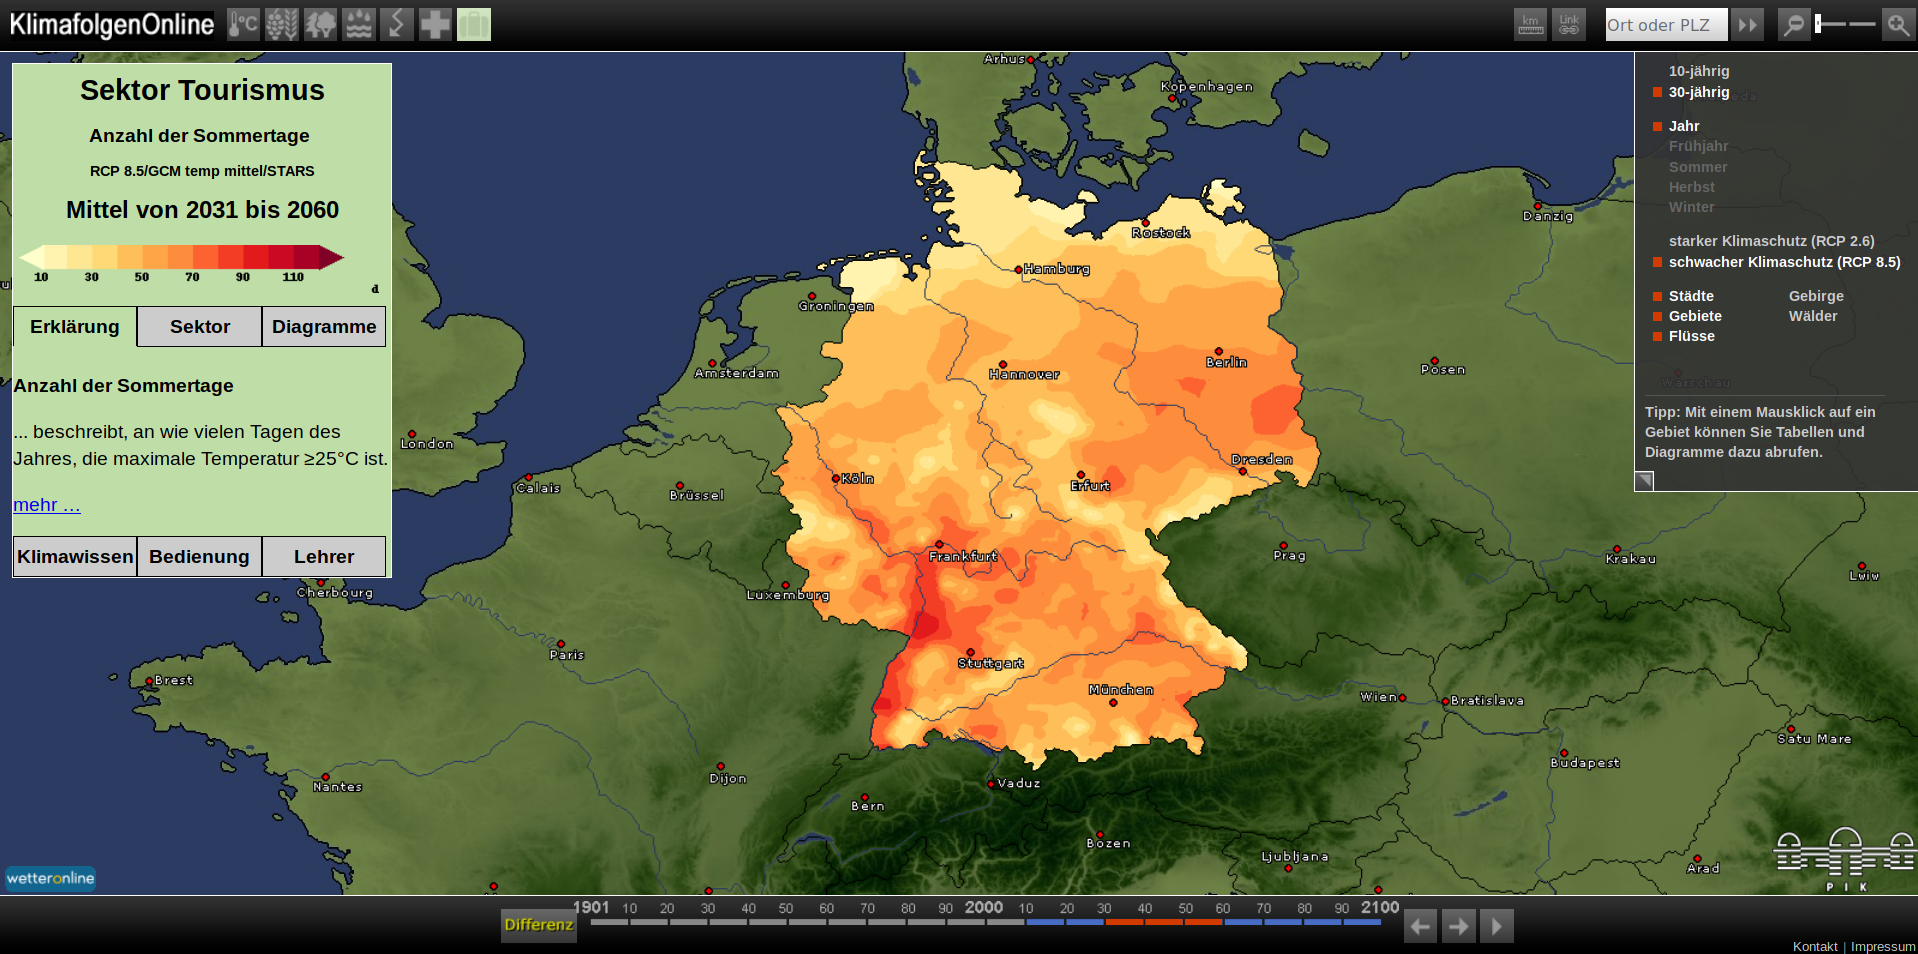1918x954 pixels.
Task: Open the Kontakt link
Action: point(1814,946)
